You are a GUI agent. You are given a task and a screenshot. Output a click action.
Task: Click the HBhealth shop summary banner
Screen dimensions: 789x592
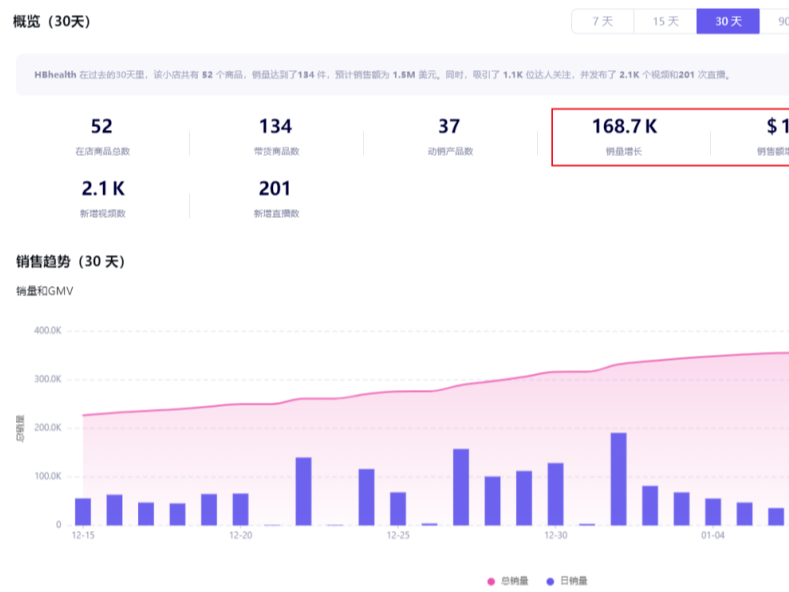tap(400, 75)
